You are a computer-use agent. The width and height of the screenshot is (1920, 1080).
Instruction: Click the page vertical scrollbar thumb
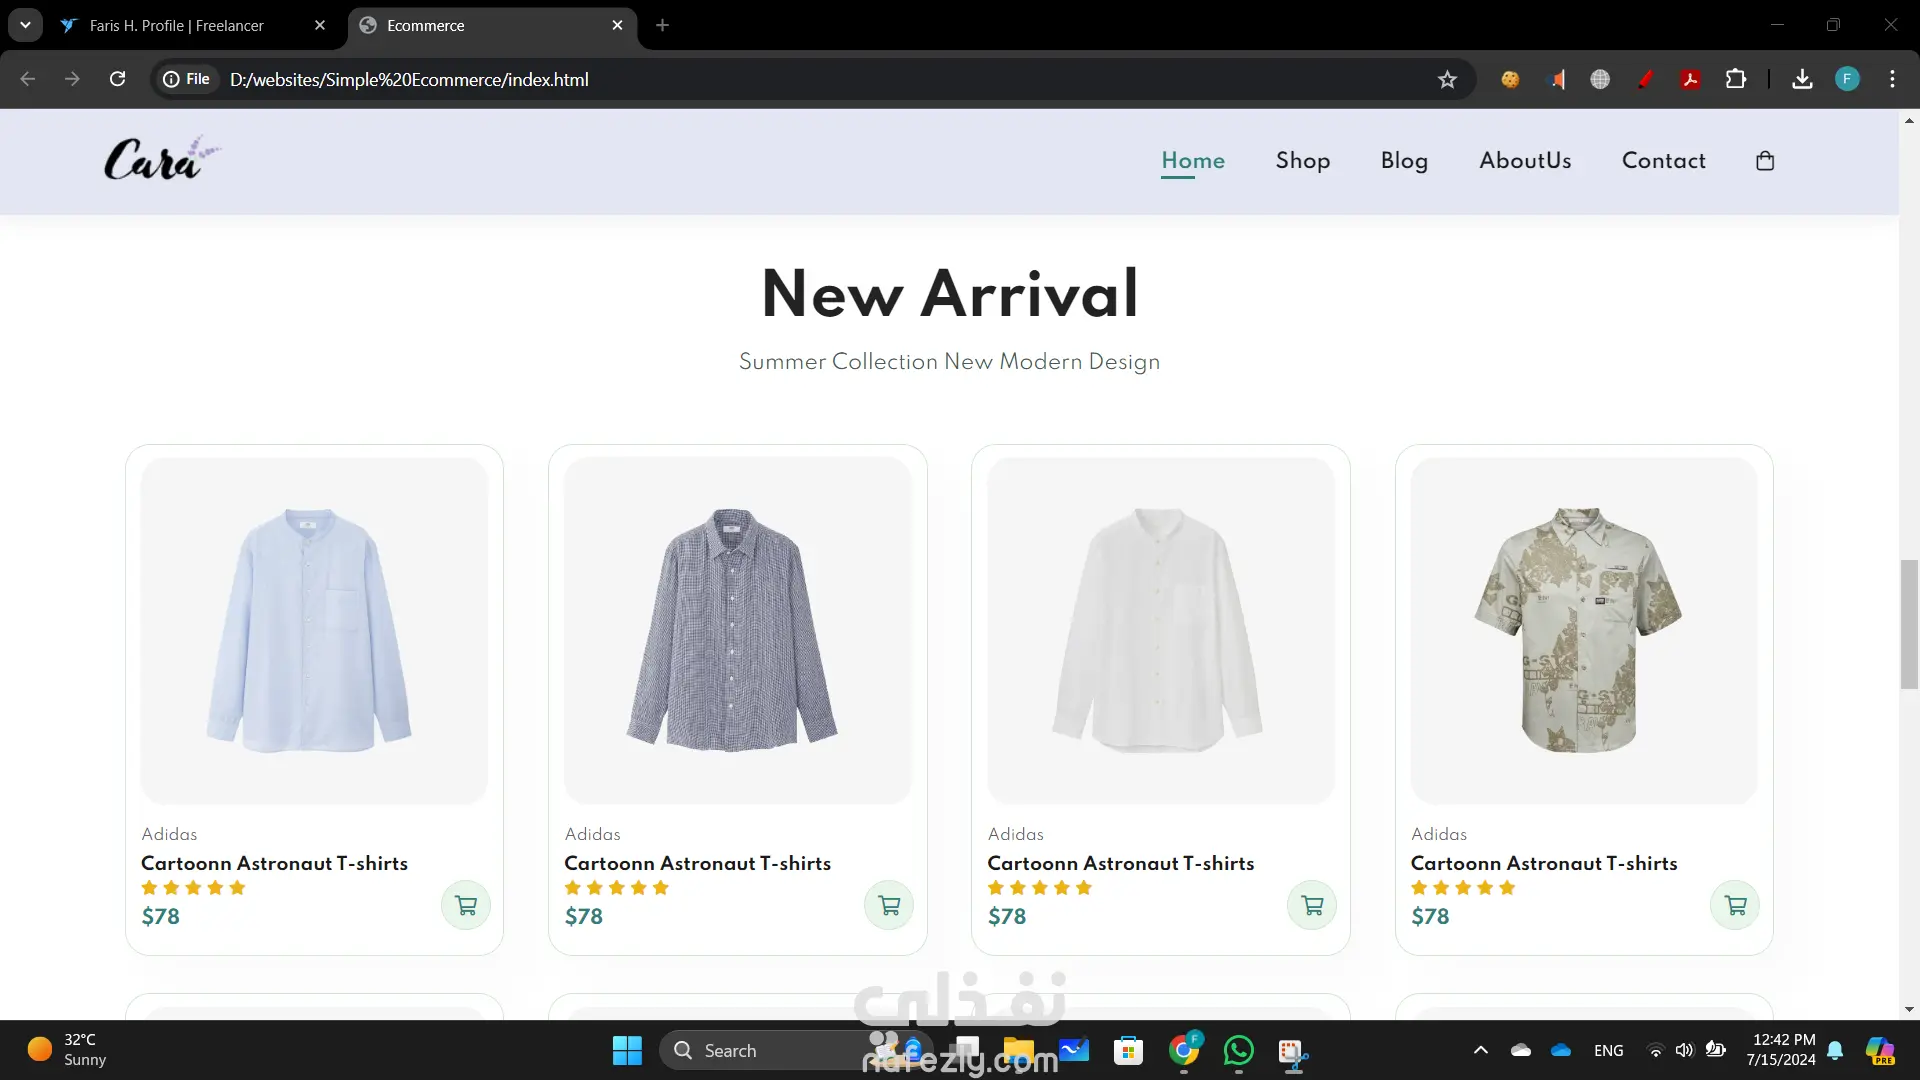tap(1909, 625)
